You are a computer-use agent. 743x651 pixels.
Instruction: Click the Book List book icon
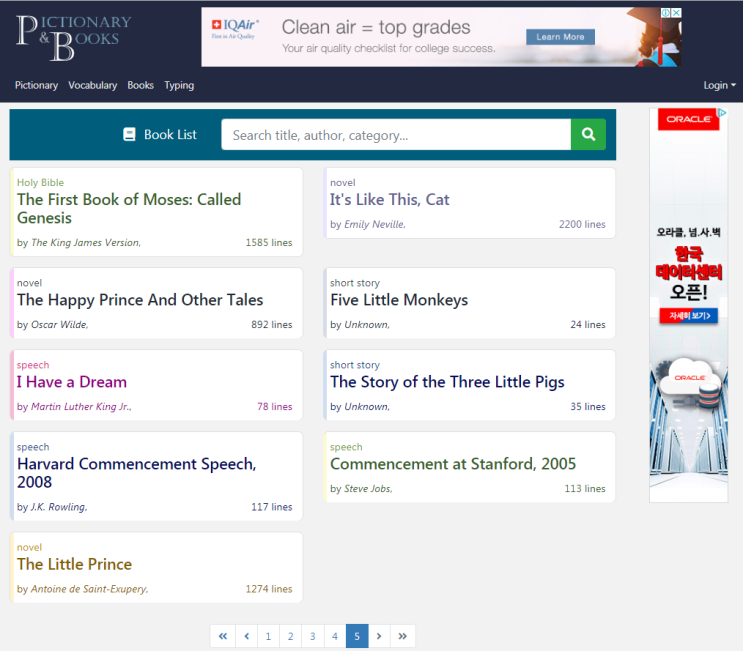pyautogui.click(x=129, y=135)
